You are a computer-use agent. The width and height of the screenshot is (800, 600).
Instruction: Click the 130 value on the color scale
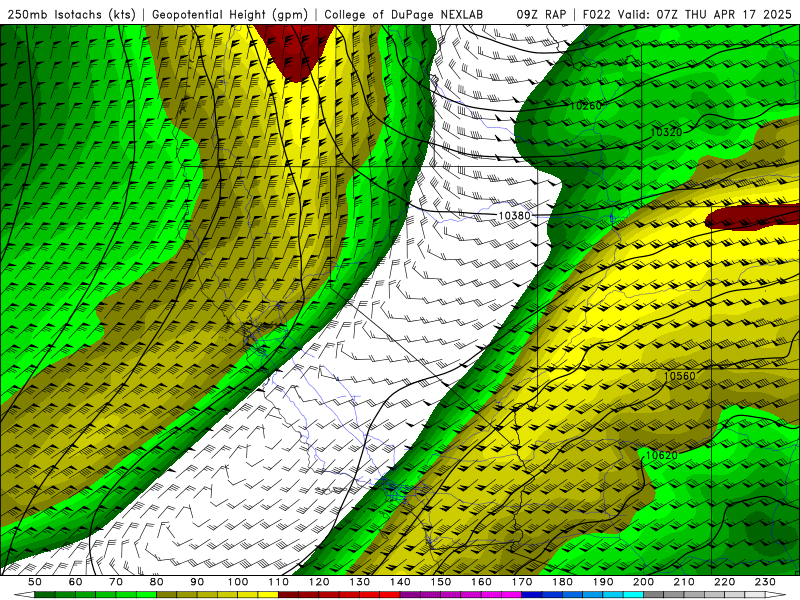360,582
